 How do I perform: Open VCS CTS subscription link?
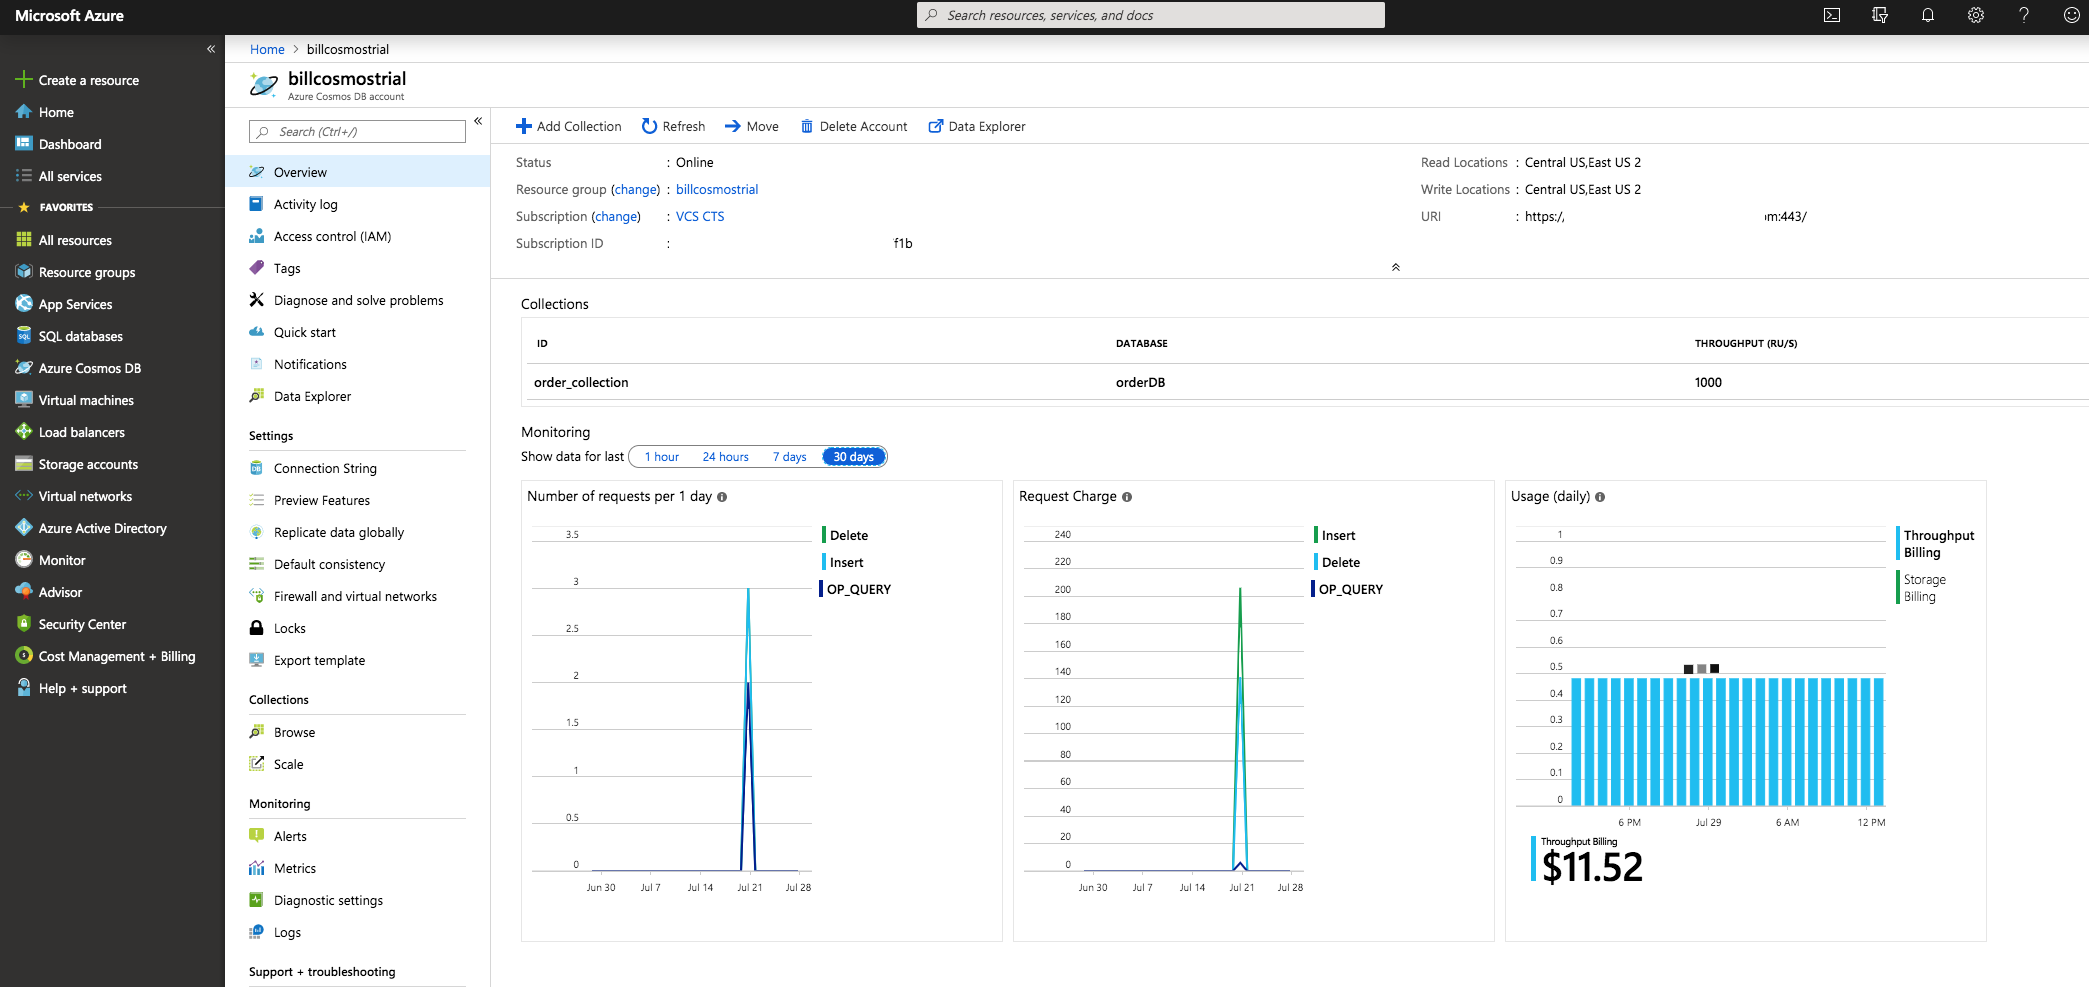coord(700,216)
